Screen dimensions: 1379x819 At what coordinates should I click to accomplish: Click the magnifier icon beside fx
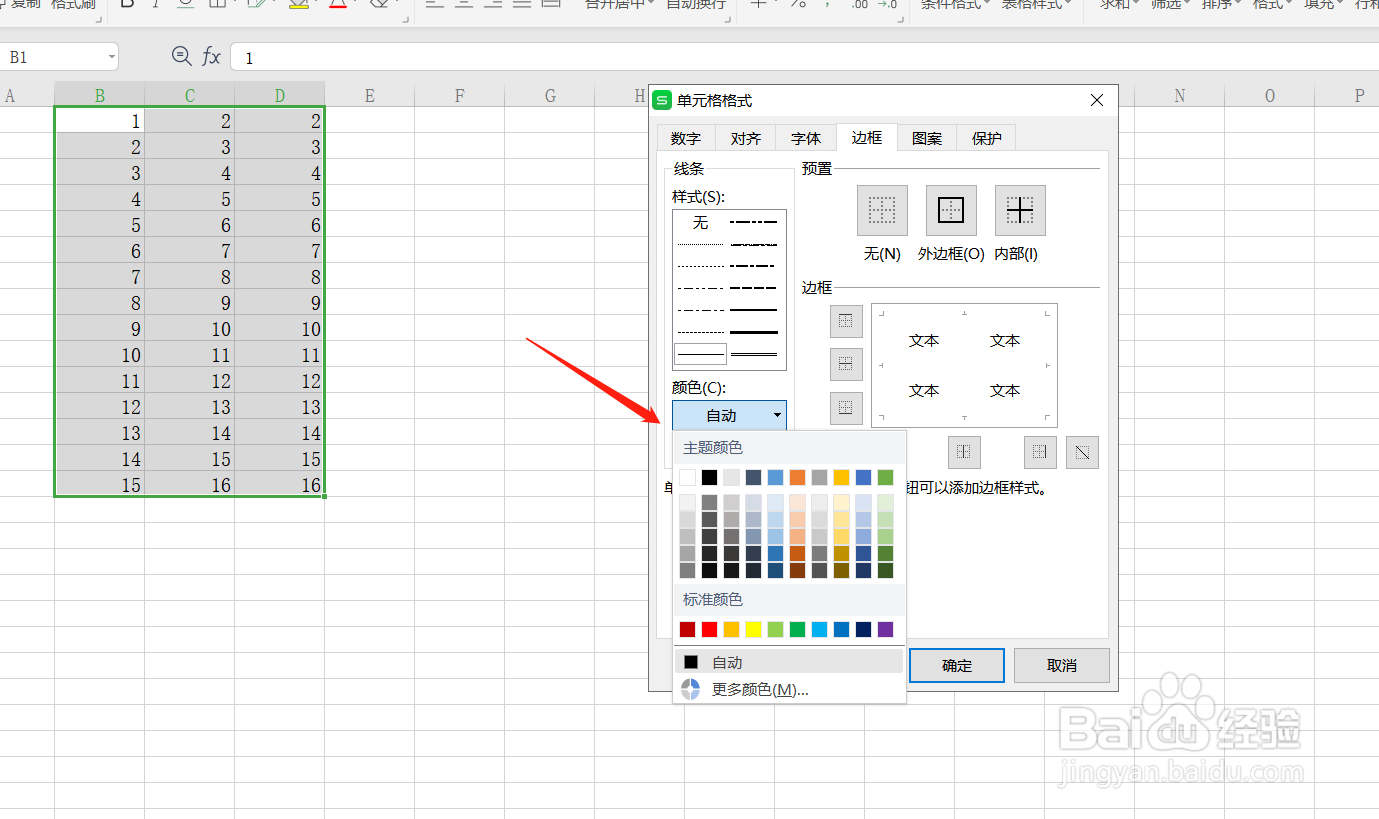[181, 57]
